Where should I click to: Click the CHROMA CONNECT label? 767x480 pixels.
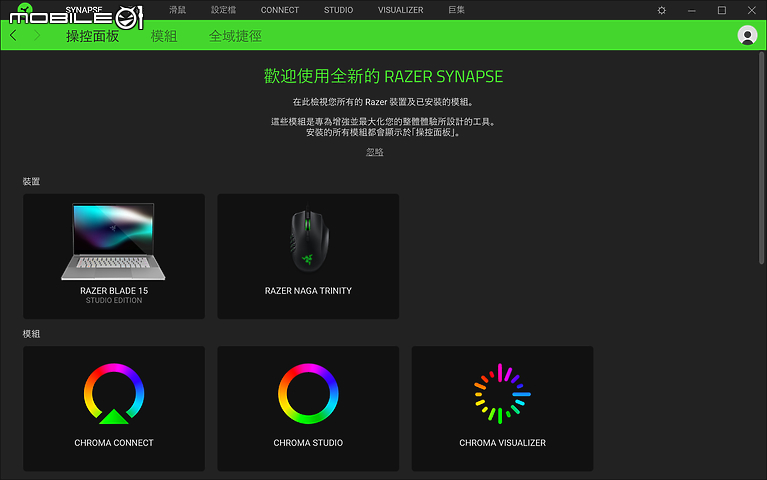pyautogui.click(x=113, y=443)
